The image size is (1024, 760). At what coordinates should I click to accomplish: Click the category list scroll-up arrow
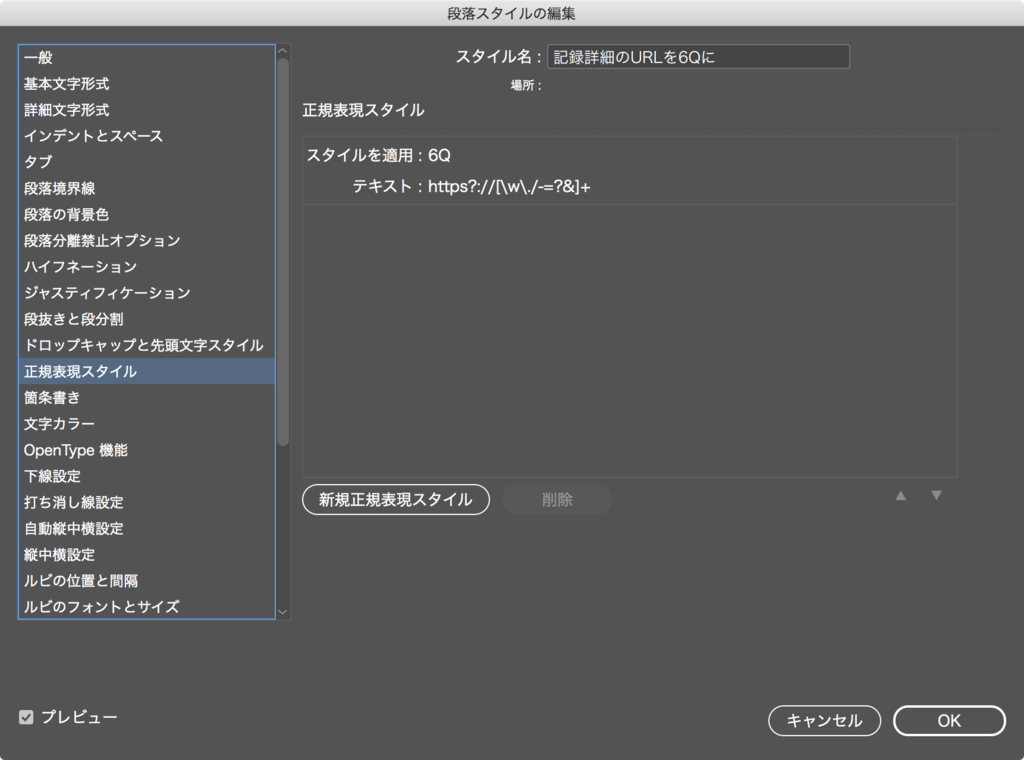point(283,51)
